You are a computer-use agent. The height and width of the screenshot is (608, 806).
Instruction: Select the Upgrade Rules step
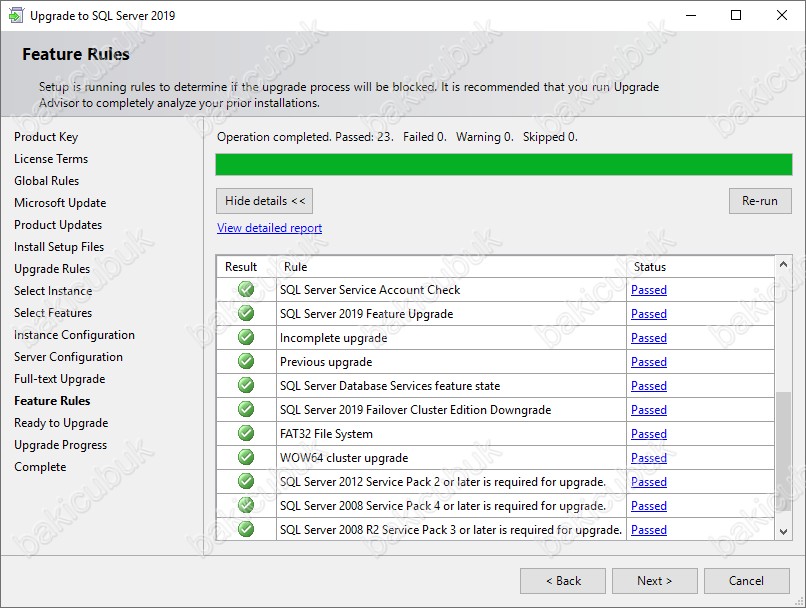coord(52,269)
